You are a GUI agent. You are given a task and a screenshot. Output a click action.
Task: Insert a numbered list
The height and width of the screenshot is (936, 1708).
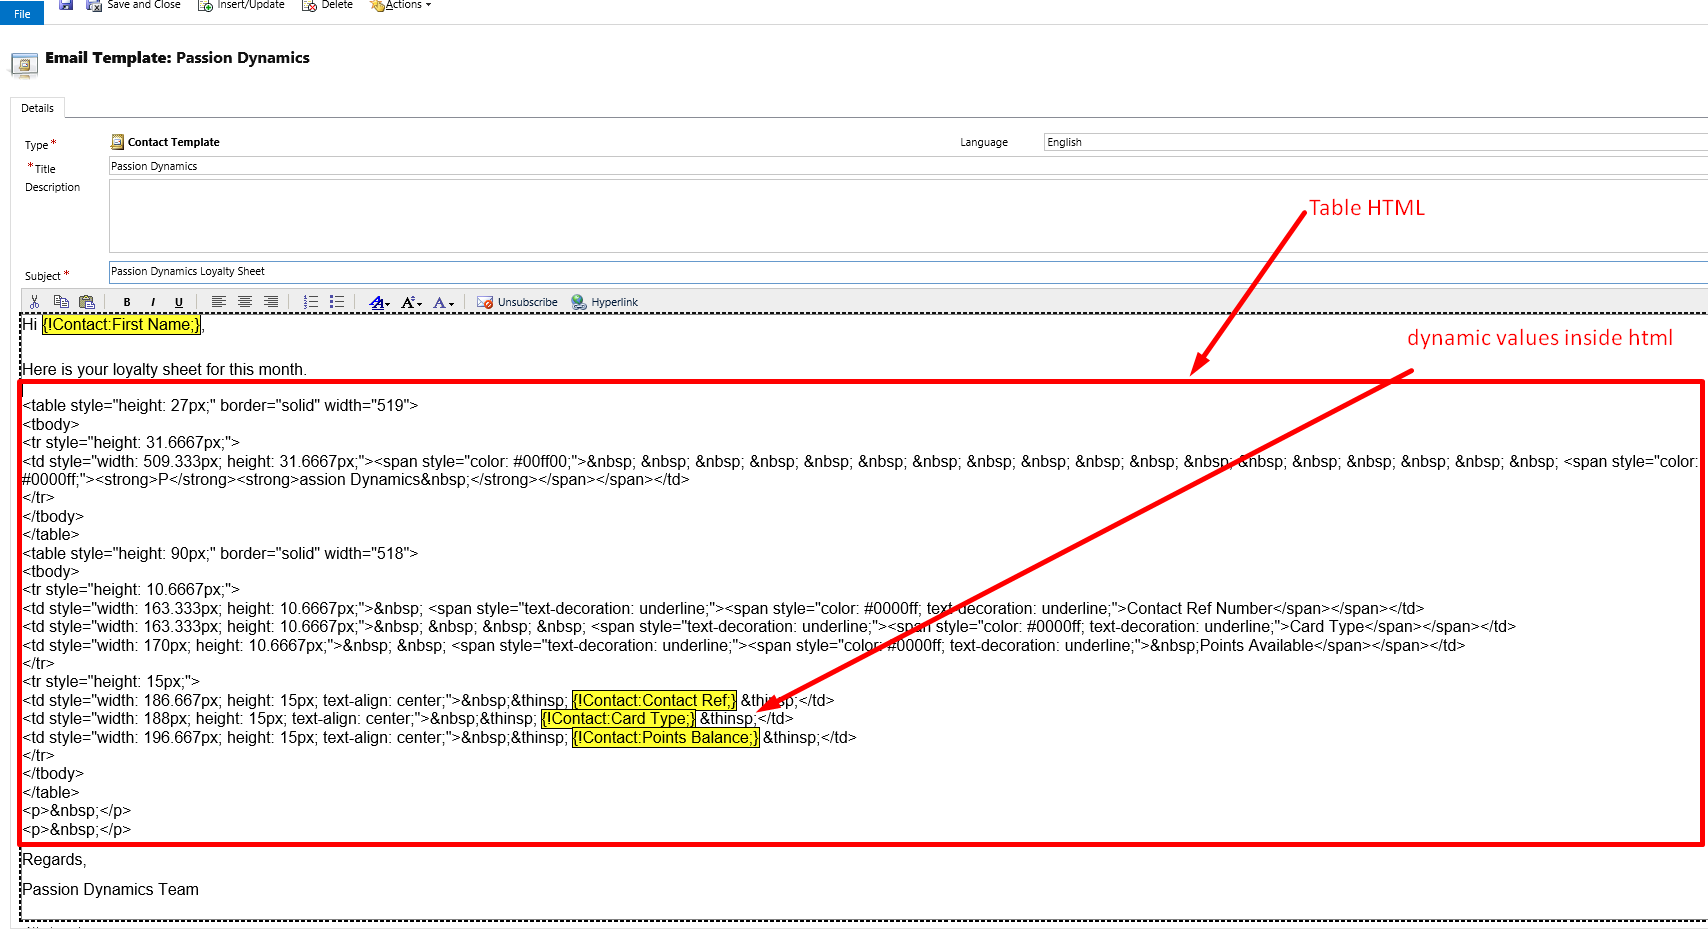point(311,302)
